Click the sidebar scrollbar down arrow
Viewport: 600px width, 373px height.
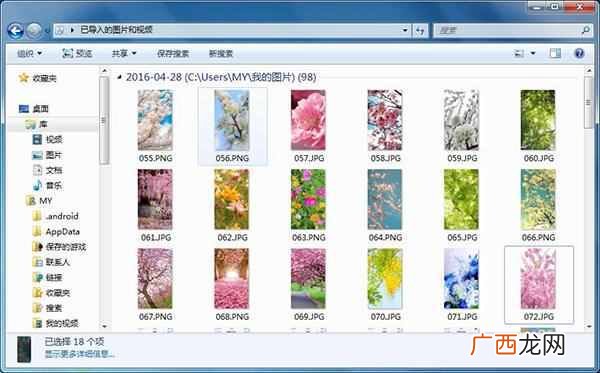coord(104,326)
